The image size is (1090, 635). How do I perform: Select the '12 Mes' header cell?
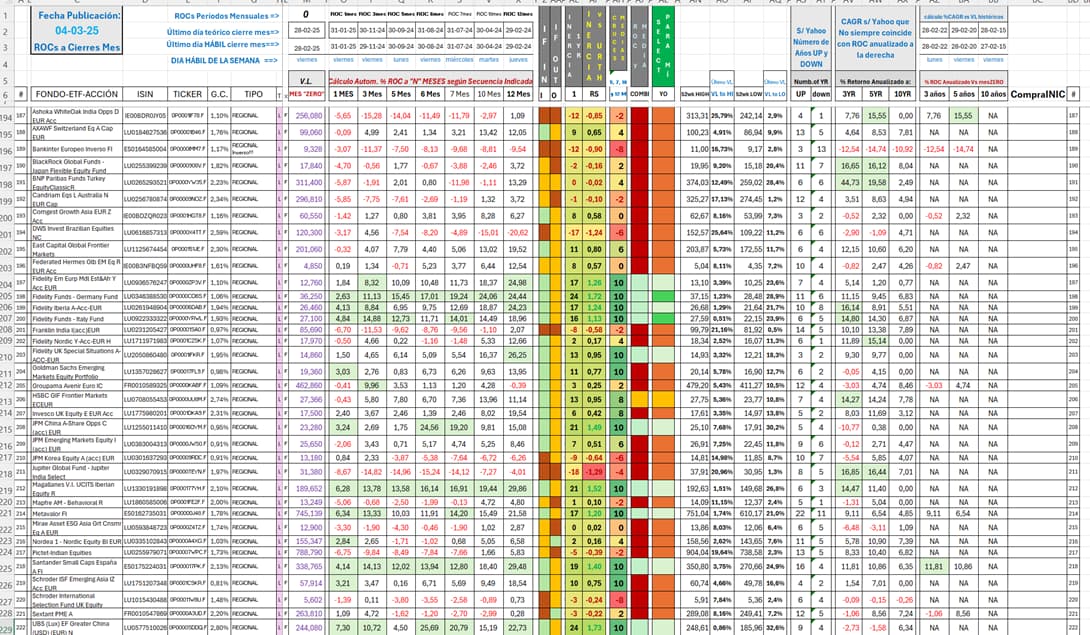pyautogui.click(x=518, y=94)
